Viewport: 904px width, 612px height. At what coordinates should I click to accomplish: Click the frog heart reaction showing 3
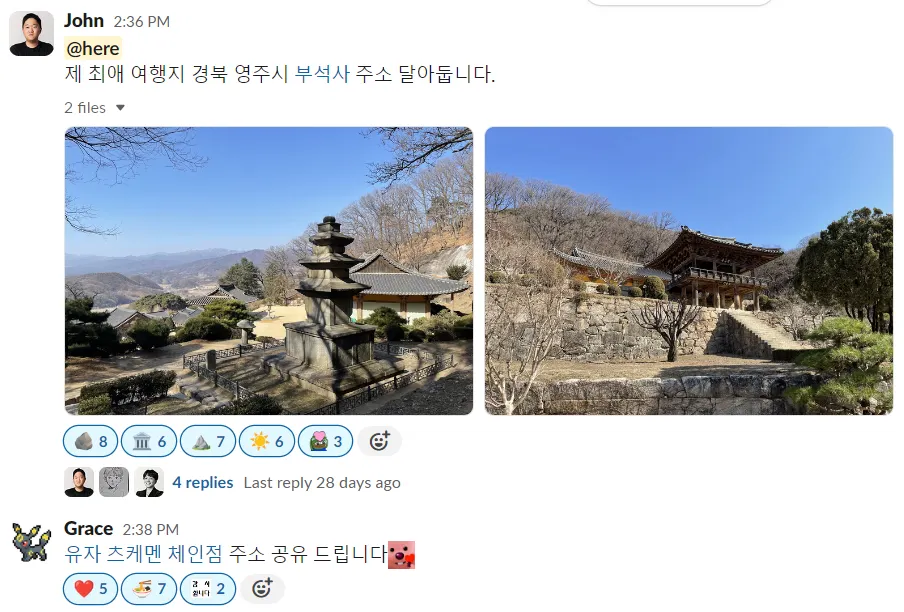(x=326, y=441)
